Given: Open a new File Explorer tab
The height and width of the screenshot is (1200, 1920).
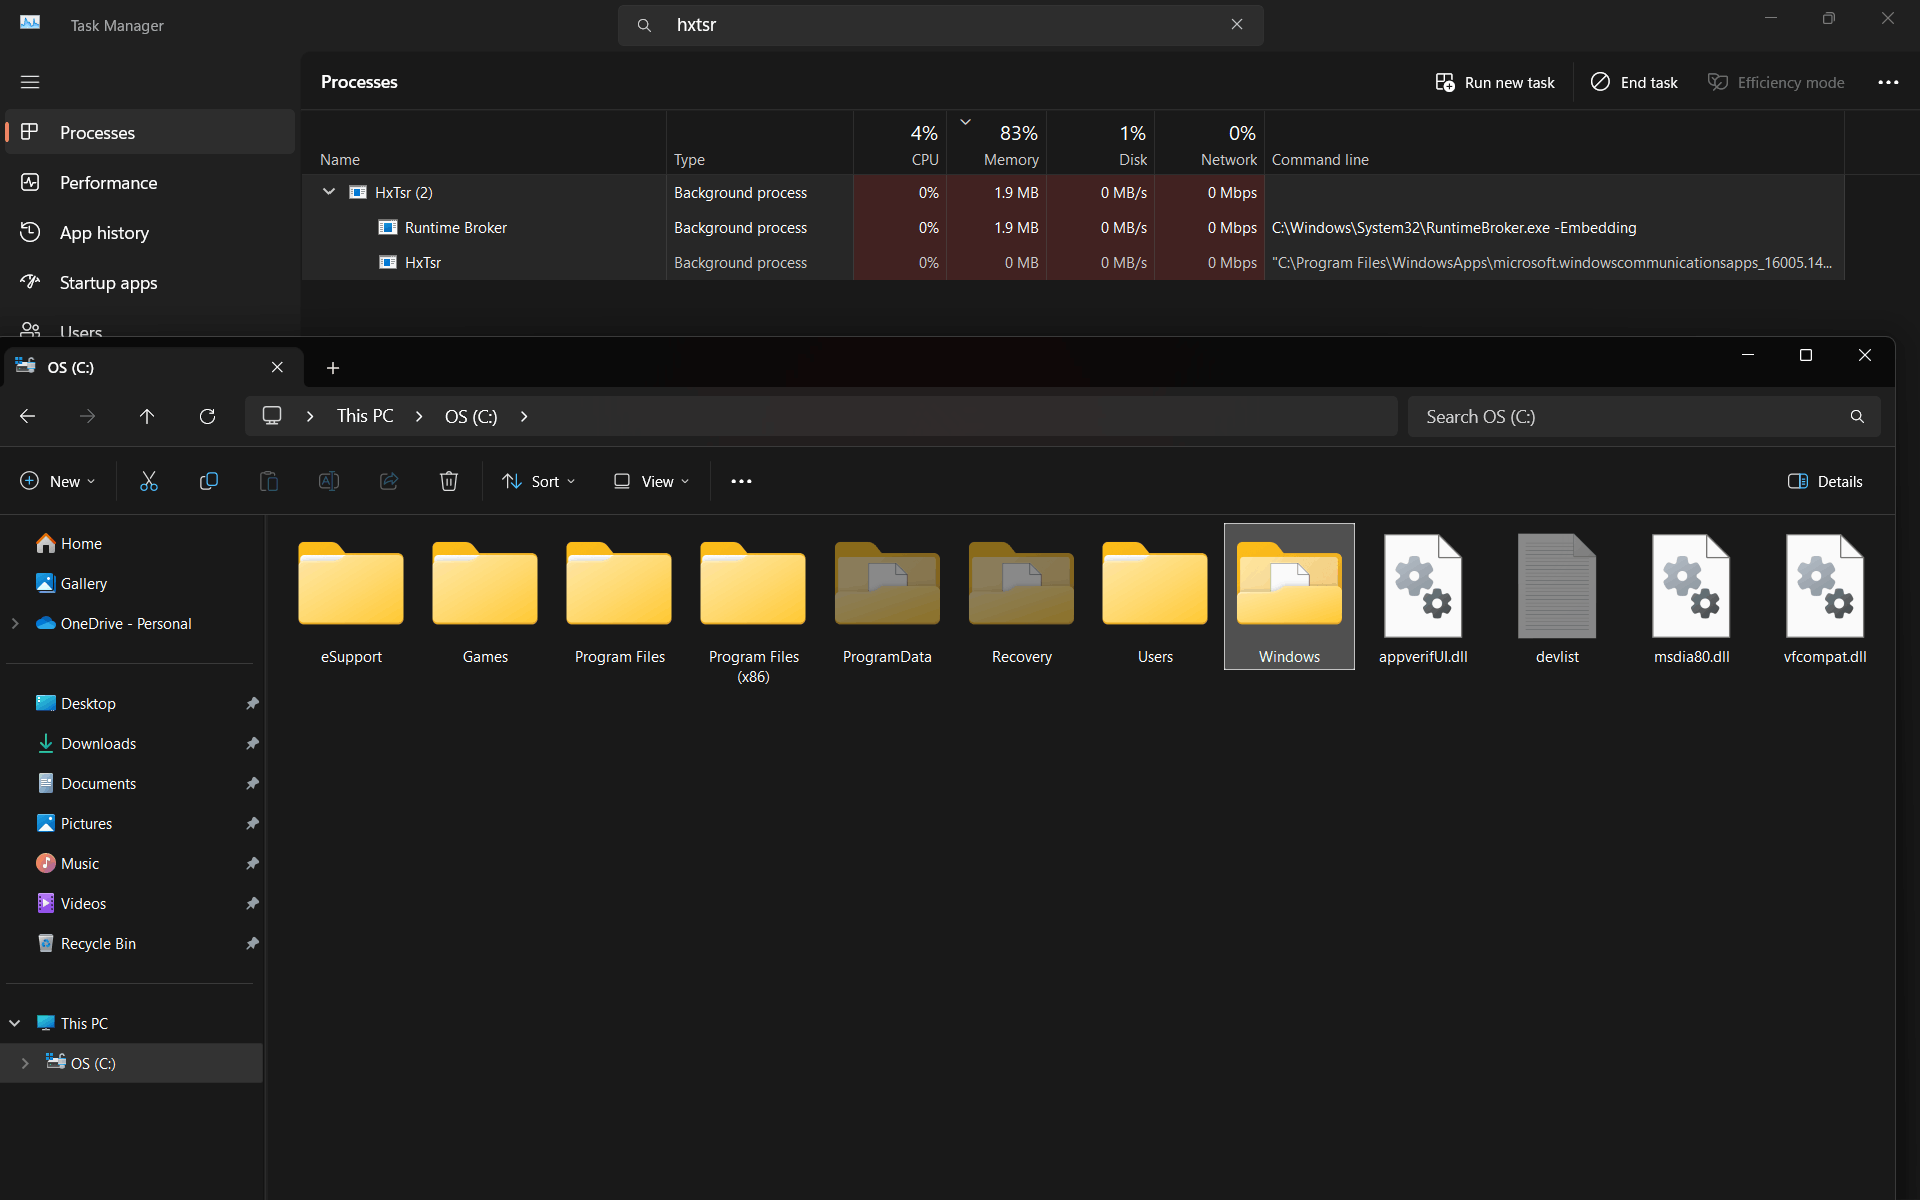Looking at the screenshot, I should pos(333,368).
